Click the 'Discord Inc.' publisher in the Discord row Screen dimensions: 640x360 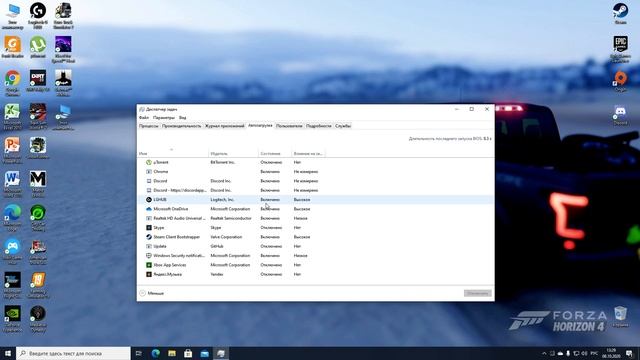point(221,181)
